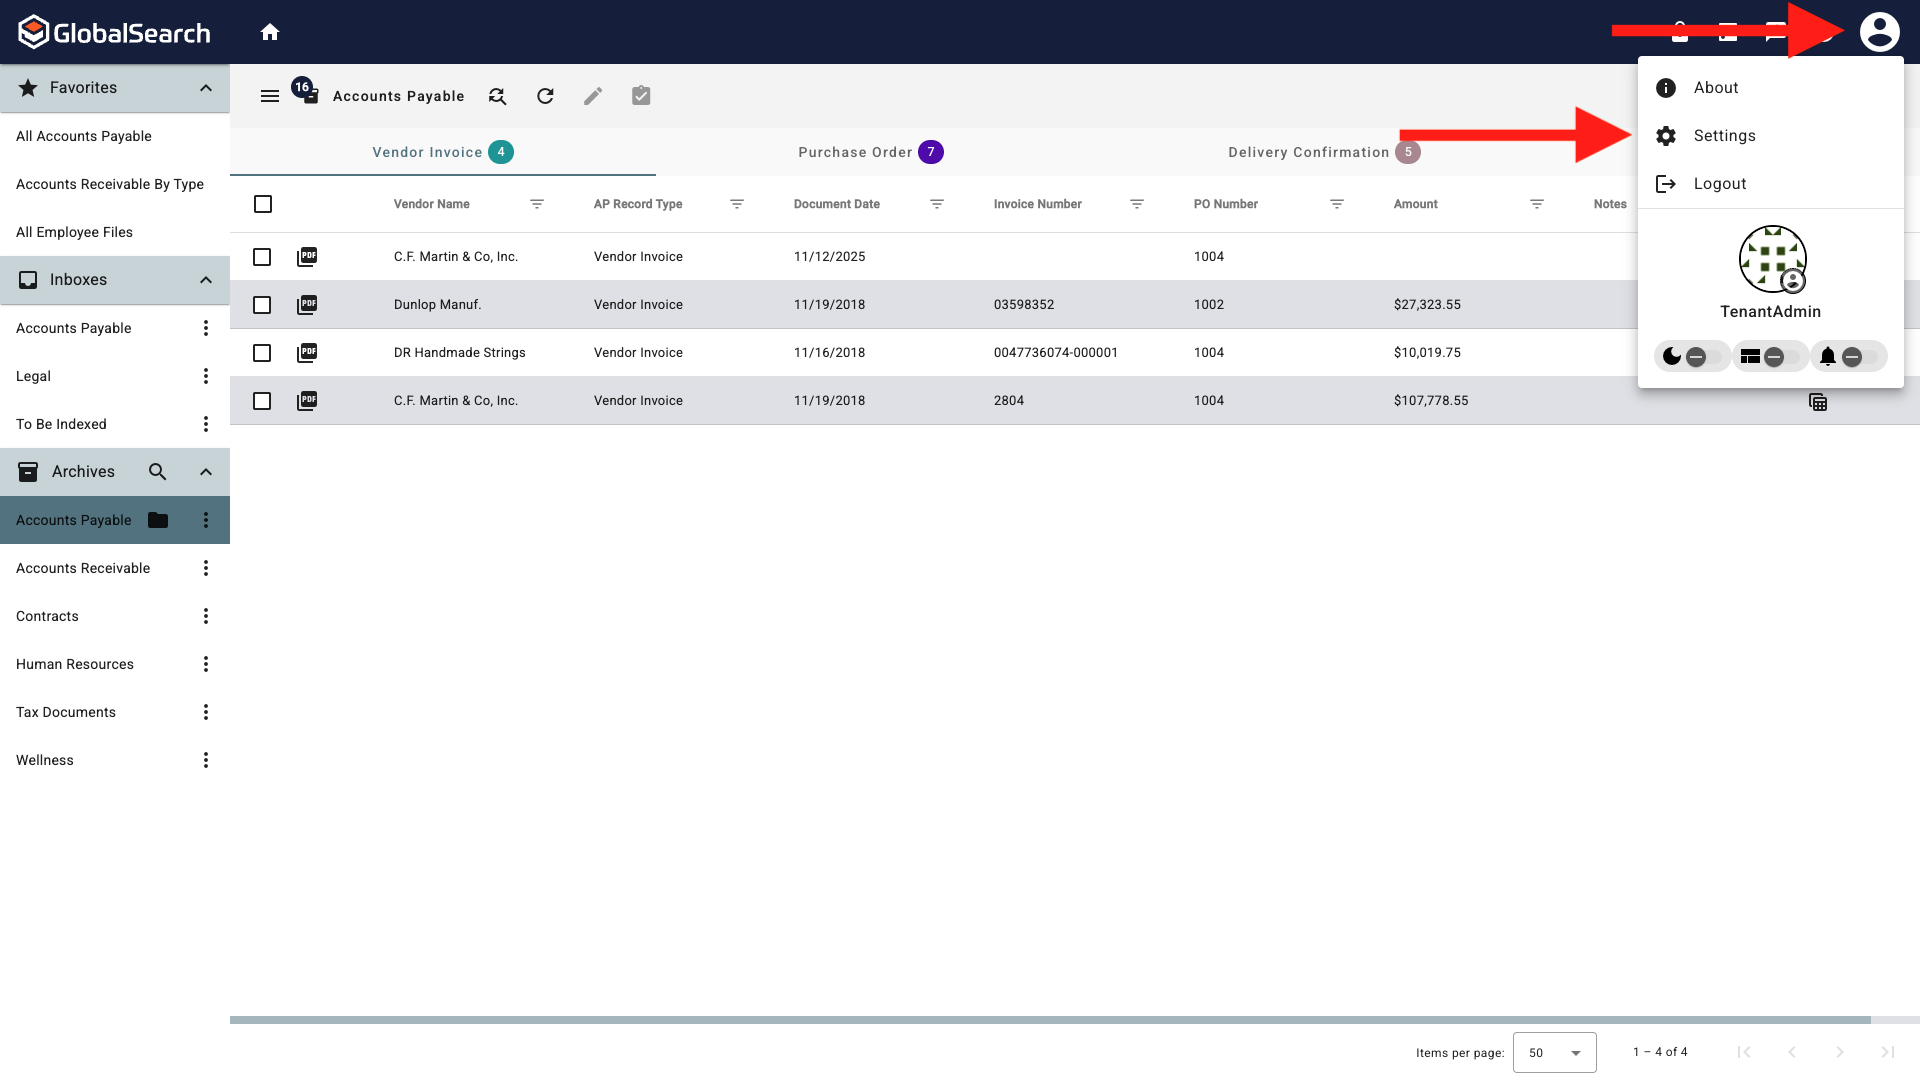Image resolution: width=1920 pixels, height=1080 pixels.
Task: Open PDF icon for Dunlop Manuf. row
Action: (x=307, y=304)
